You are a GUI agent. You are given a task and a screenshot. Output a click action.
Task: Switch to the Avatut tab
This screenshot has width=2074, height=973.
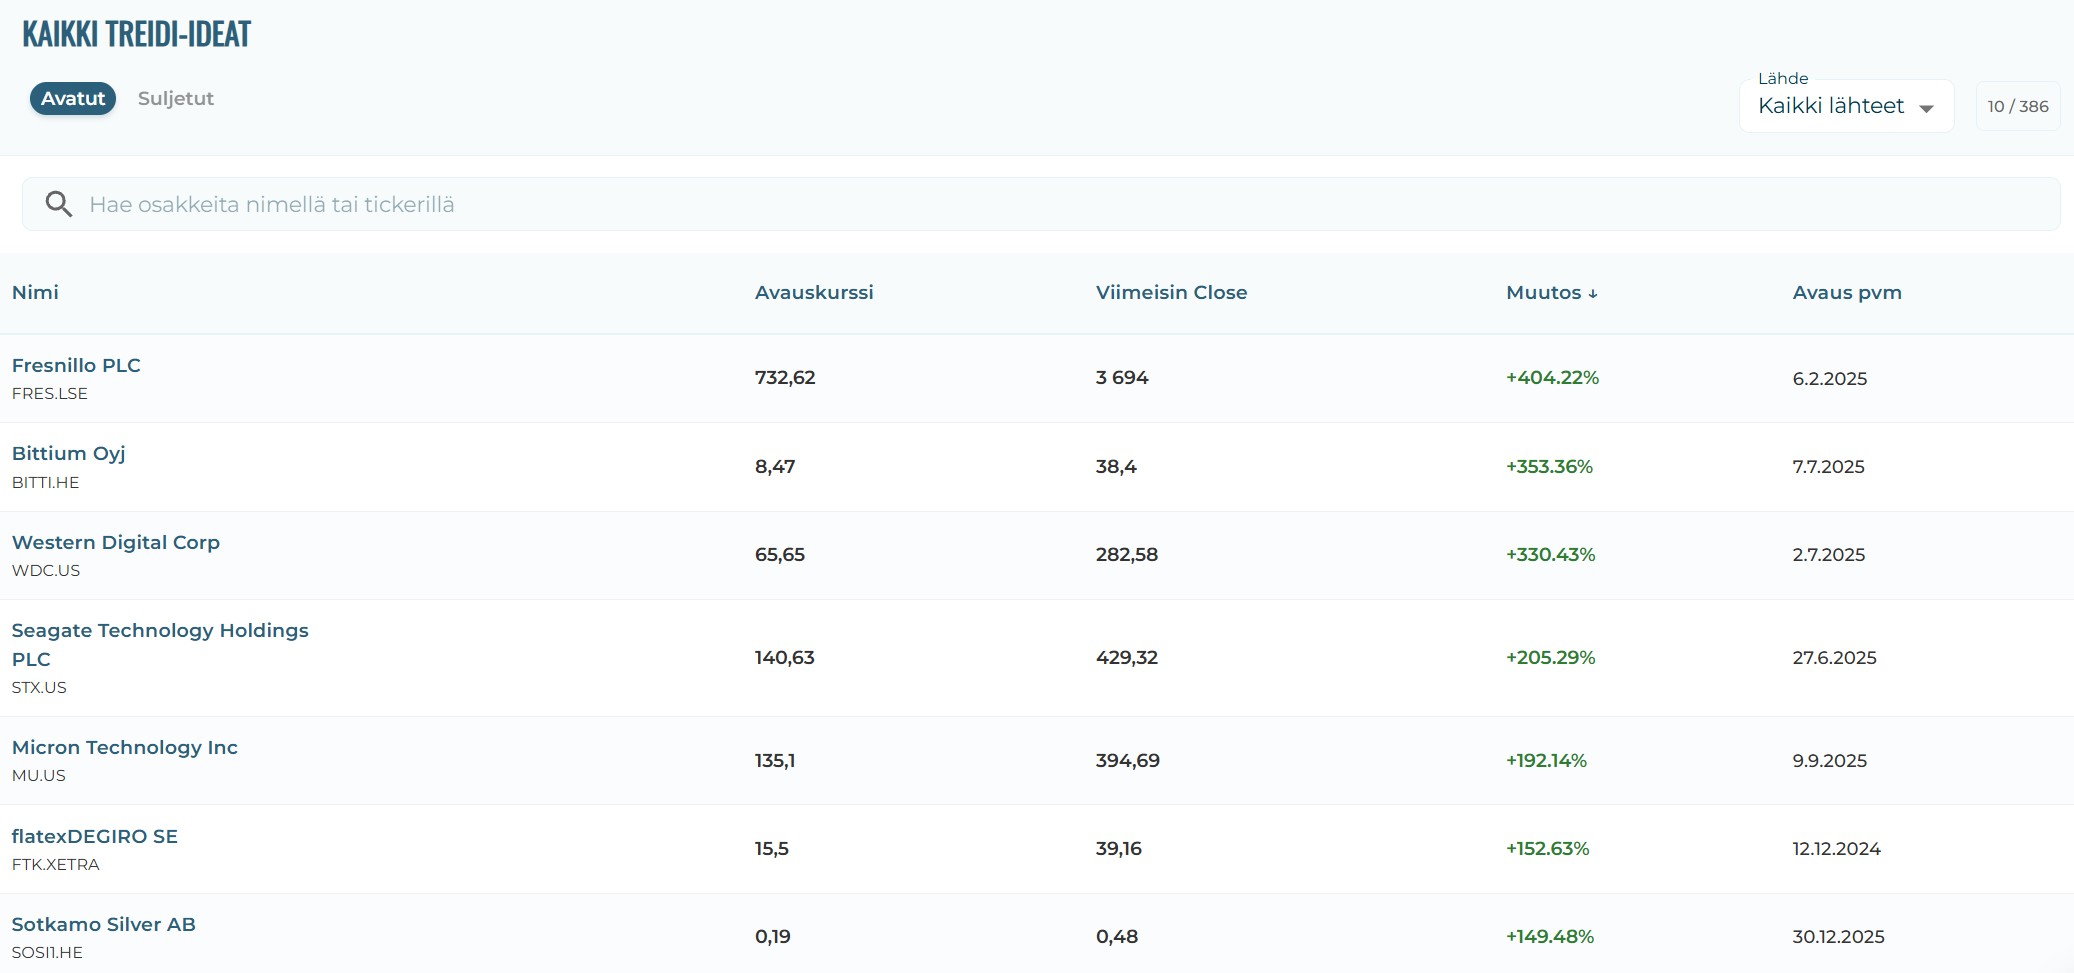[x=73, y=98]
